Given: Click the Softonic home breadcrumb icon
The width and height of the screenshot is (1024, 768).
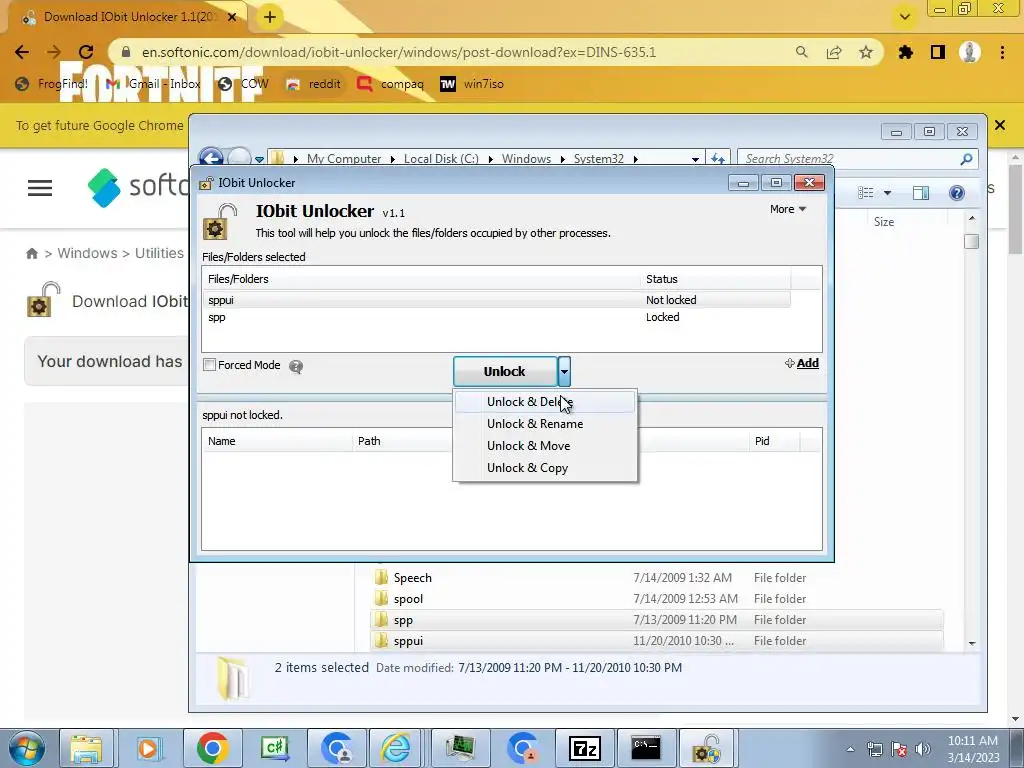Looking at the screenshot, I should click(x=31, y=253).
